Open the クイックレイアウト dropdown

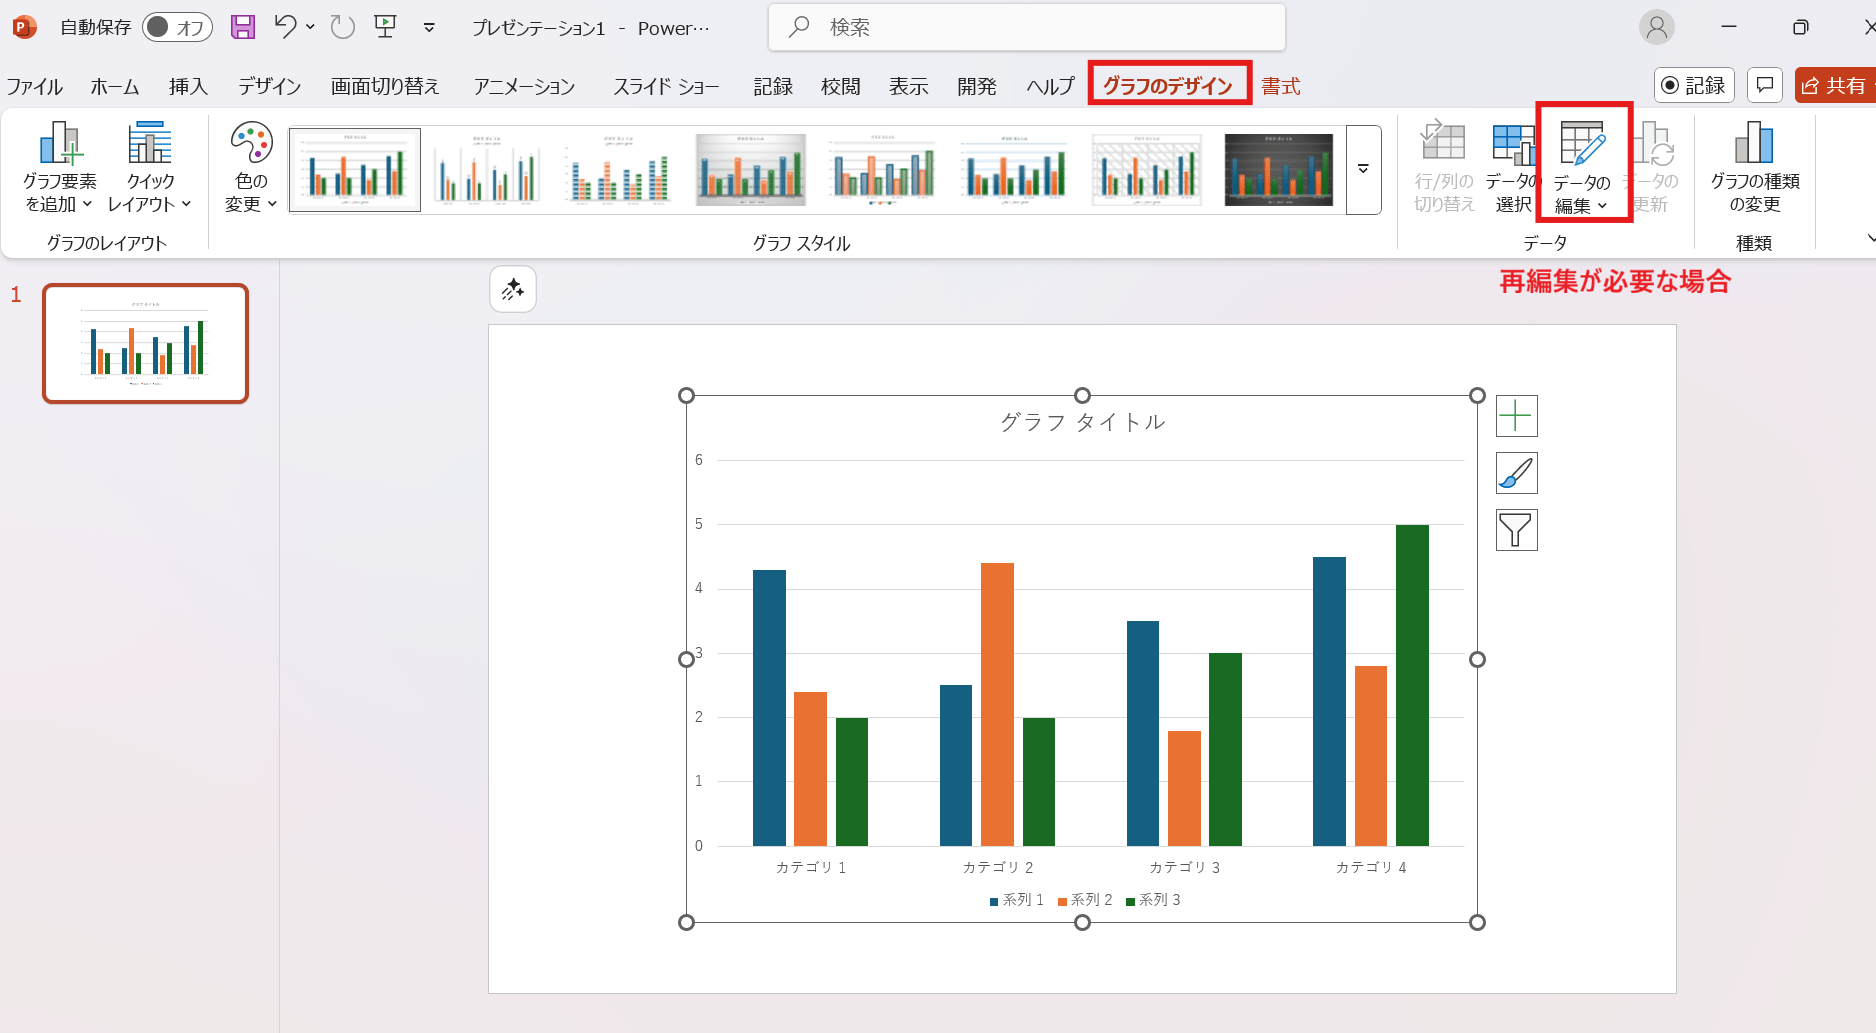[x=149, y=166]
